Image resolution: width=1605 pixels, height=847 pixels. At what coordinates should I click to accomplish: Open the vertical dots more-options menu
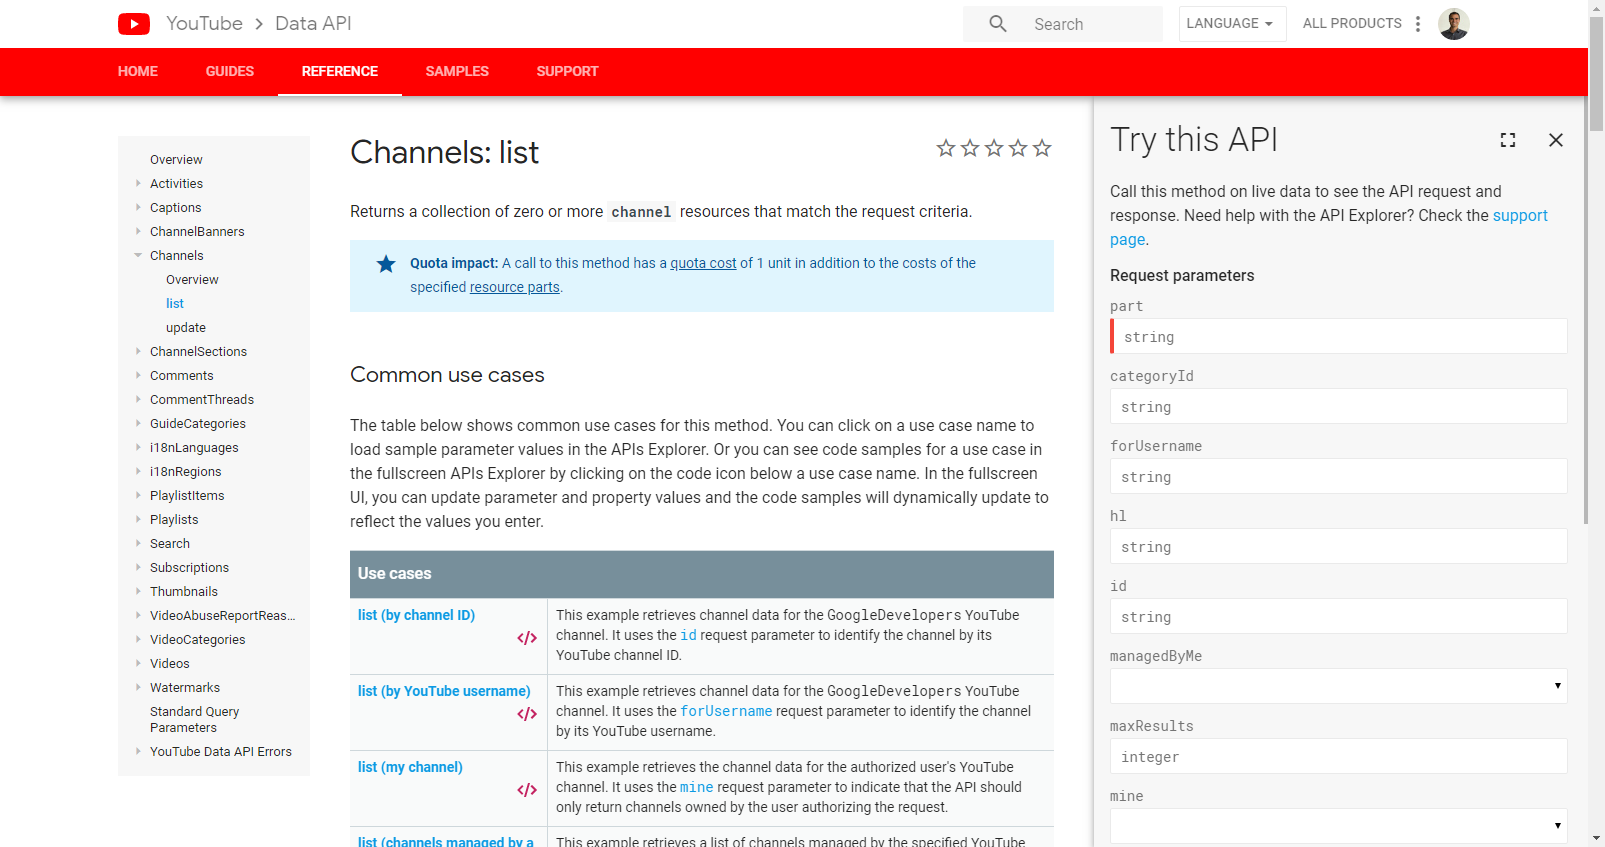[x=1418, y=24]
